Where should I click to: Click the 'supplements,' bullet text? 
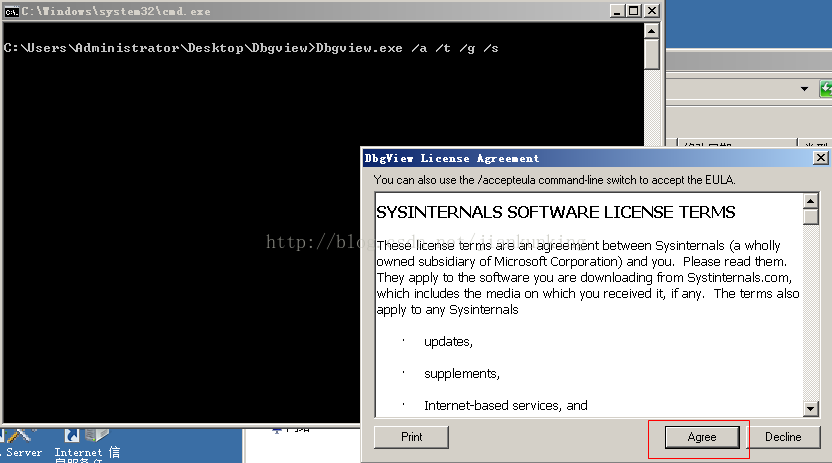(462, 373)
